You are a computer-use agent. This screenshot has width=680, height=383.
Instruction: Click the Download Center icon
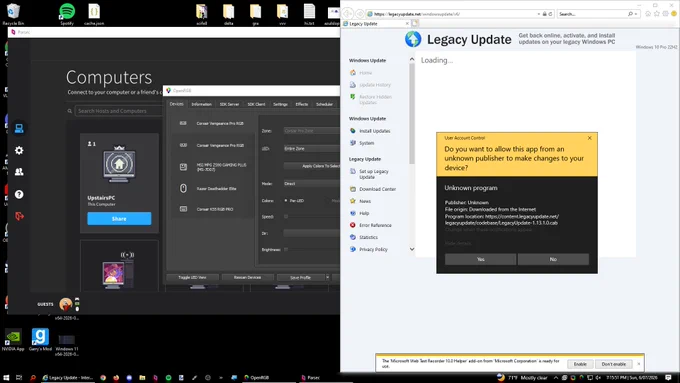[353, 189]
